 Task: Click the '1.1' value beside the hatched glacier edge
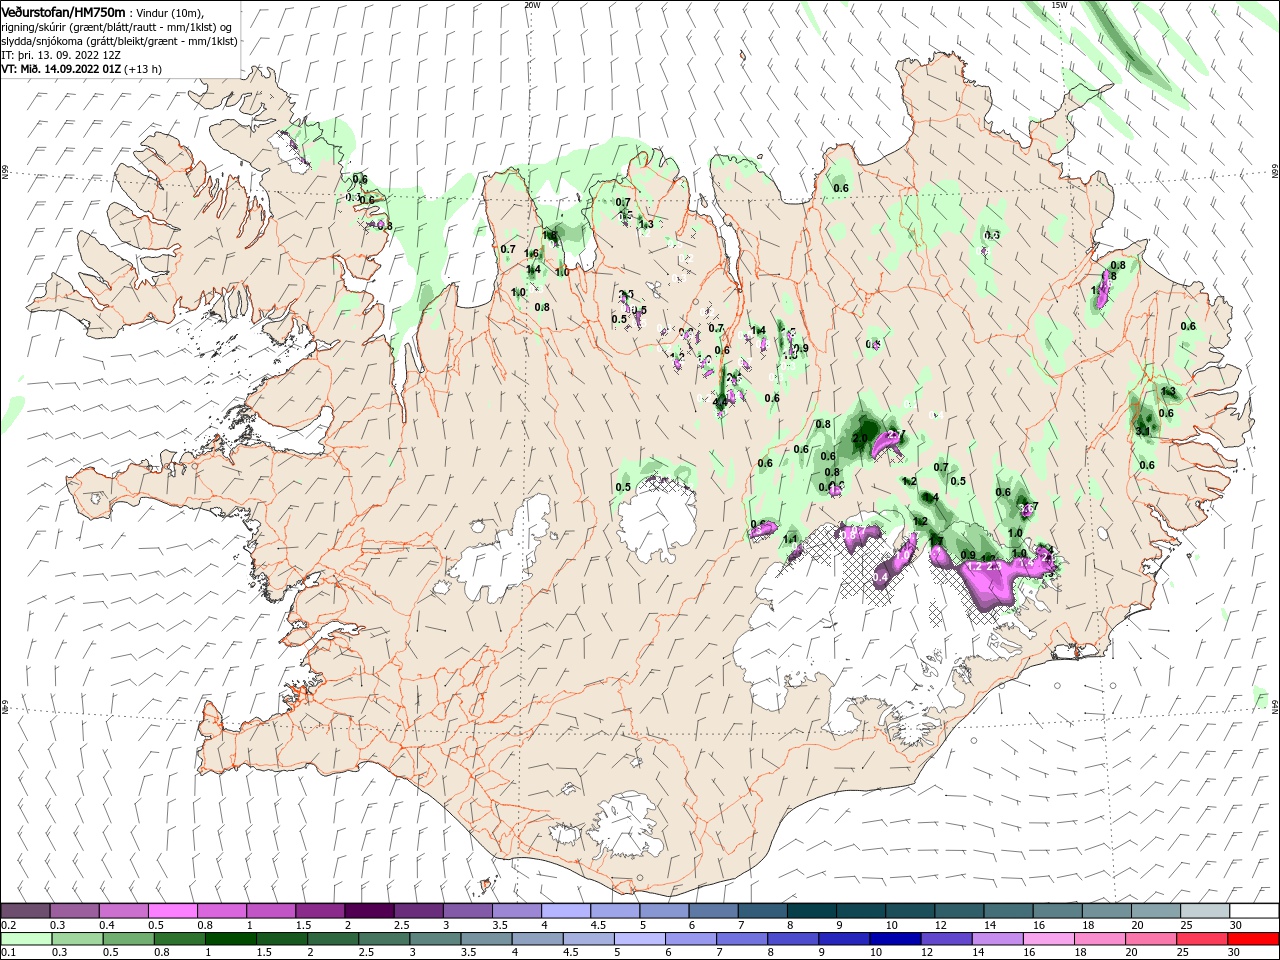(x=791, y=540)
